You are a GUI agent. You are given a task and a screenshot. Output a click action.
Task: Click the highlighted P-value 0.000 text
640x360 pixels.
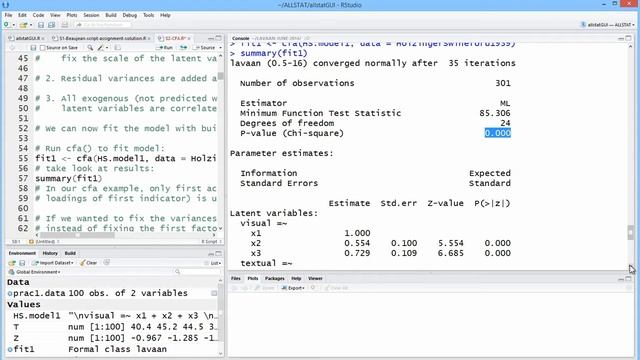pyautogui.click(x=498, y=133)
